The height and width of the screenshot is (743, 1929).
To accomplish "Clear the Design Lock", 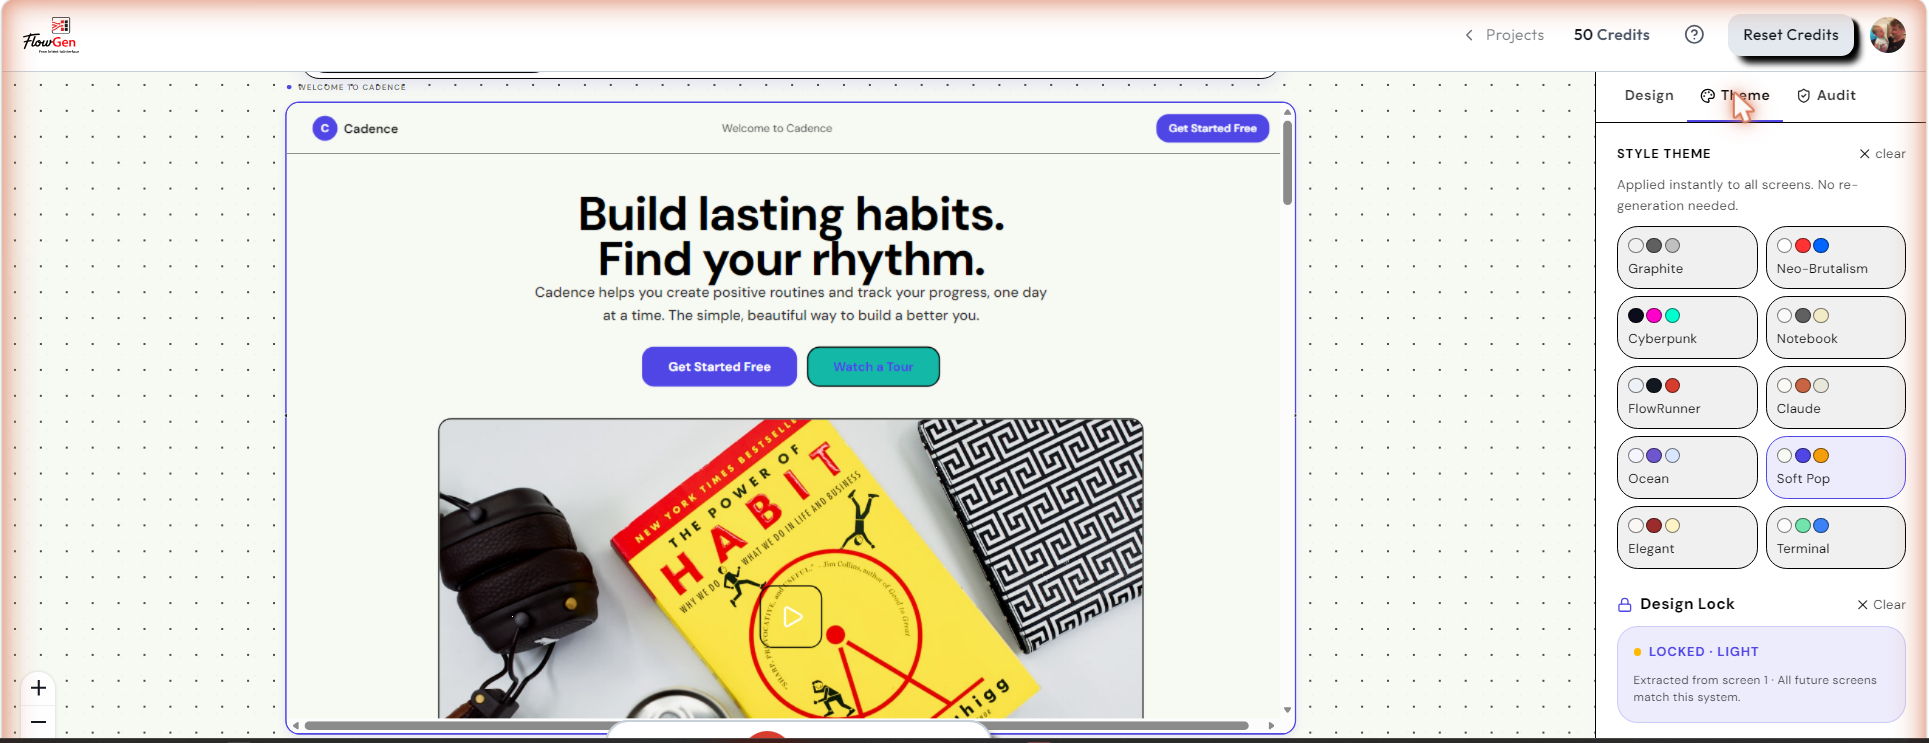I will click(x=1881, y=605).
